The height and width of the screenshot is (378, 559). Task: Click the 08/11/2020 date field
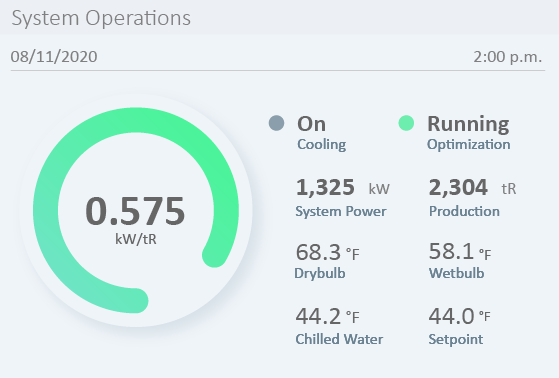click(x=54, y=57)
